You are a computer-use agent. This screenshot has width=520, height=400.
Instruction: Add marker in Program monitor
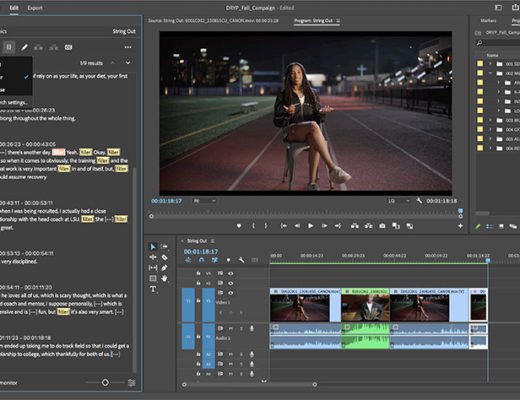239,226
